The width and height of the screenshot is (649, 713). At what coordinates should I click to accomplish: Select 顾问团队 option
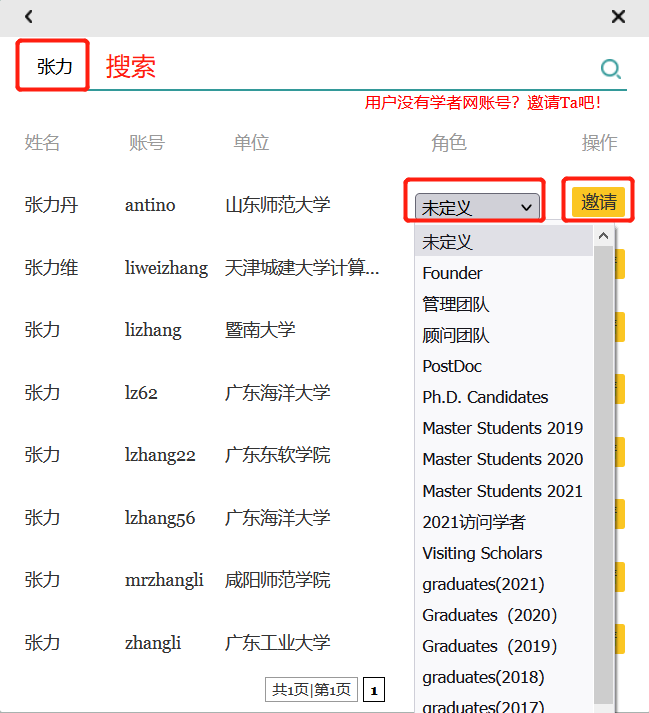(x=456, y=335)
